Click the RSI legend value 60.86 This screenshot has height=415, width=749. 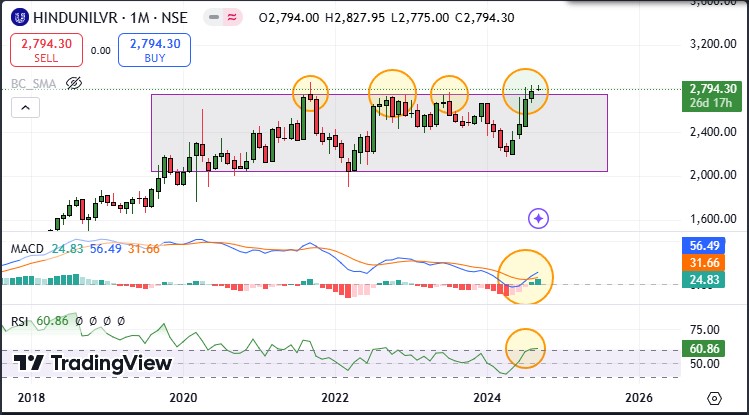point(53,321)
